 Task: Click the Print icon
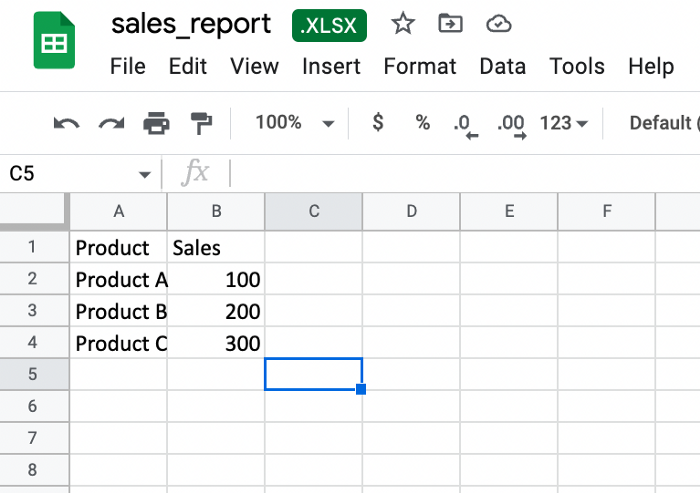click(156, 123)
